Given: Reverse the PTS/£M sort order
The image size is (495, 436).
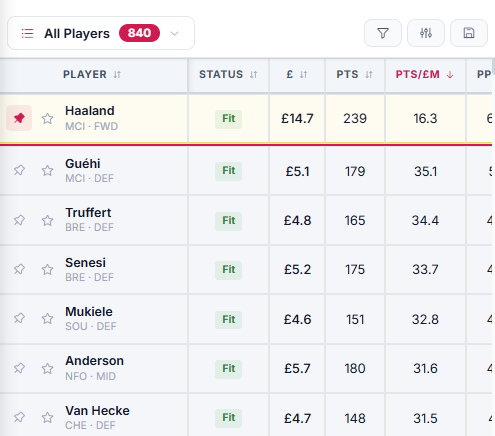Looking at the screenshot, I should pyautogui.click(x=424, y=74).
